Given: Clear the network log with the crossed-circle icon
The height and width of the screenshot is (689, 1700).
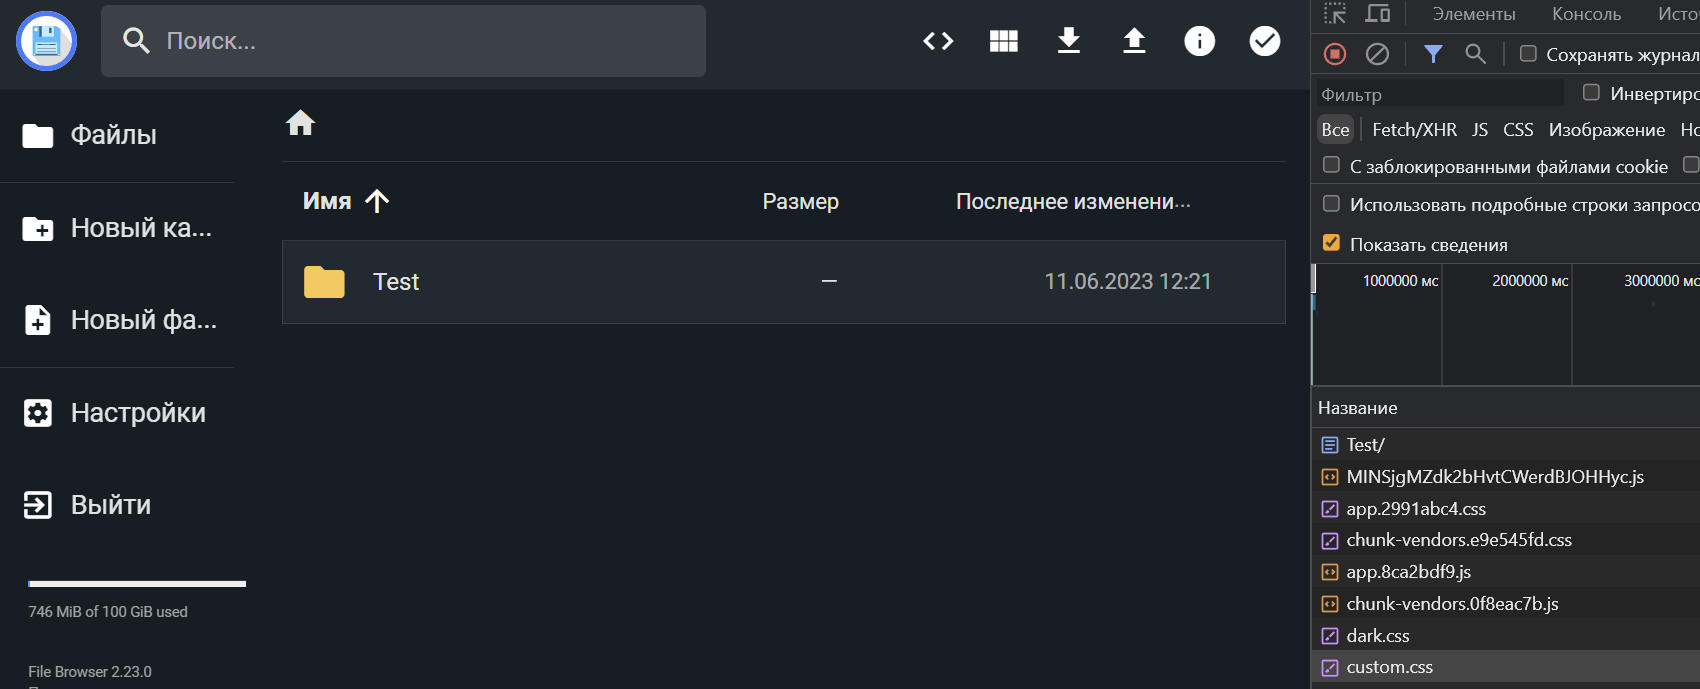Looking at the screenshot, I should pyautogui.click(x=1378, y=54).
